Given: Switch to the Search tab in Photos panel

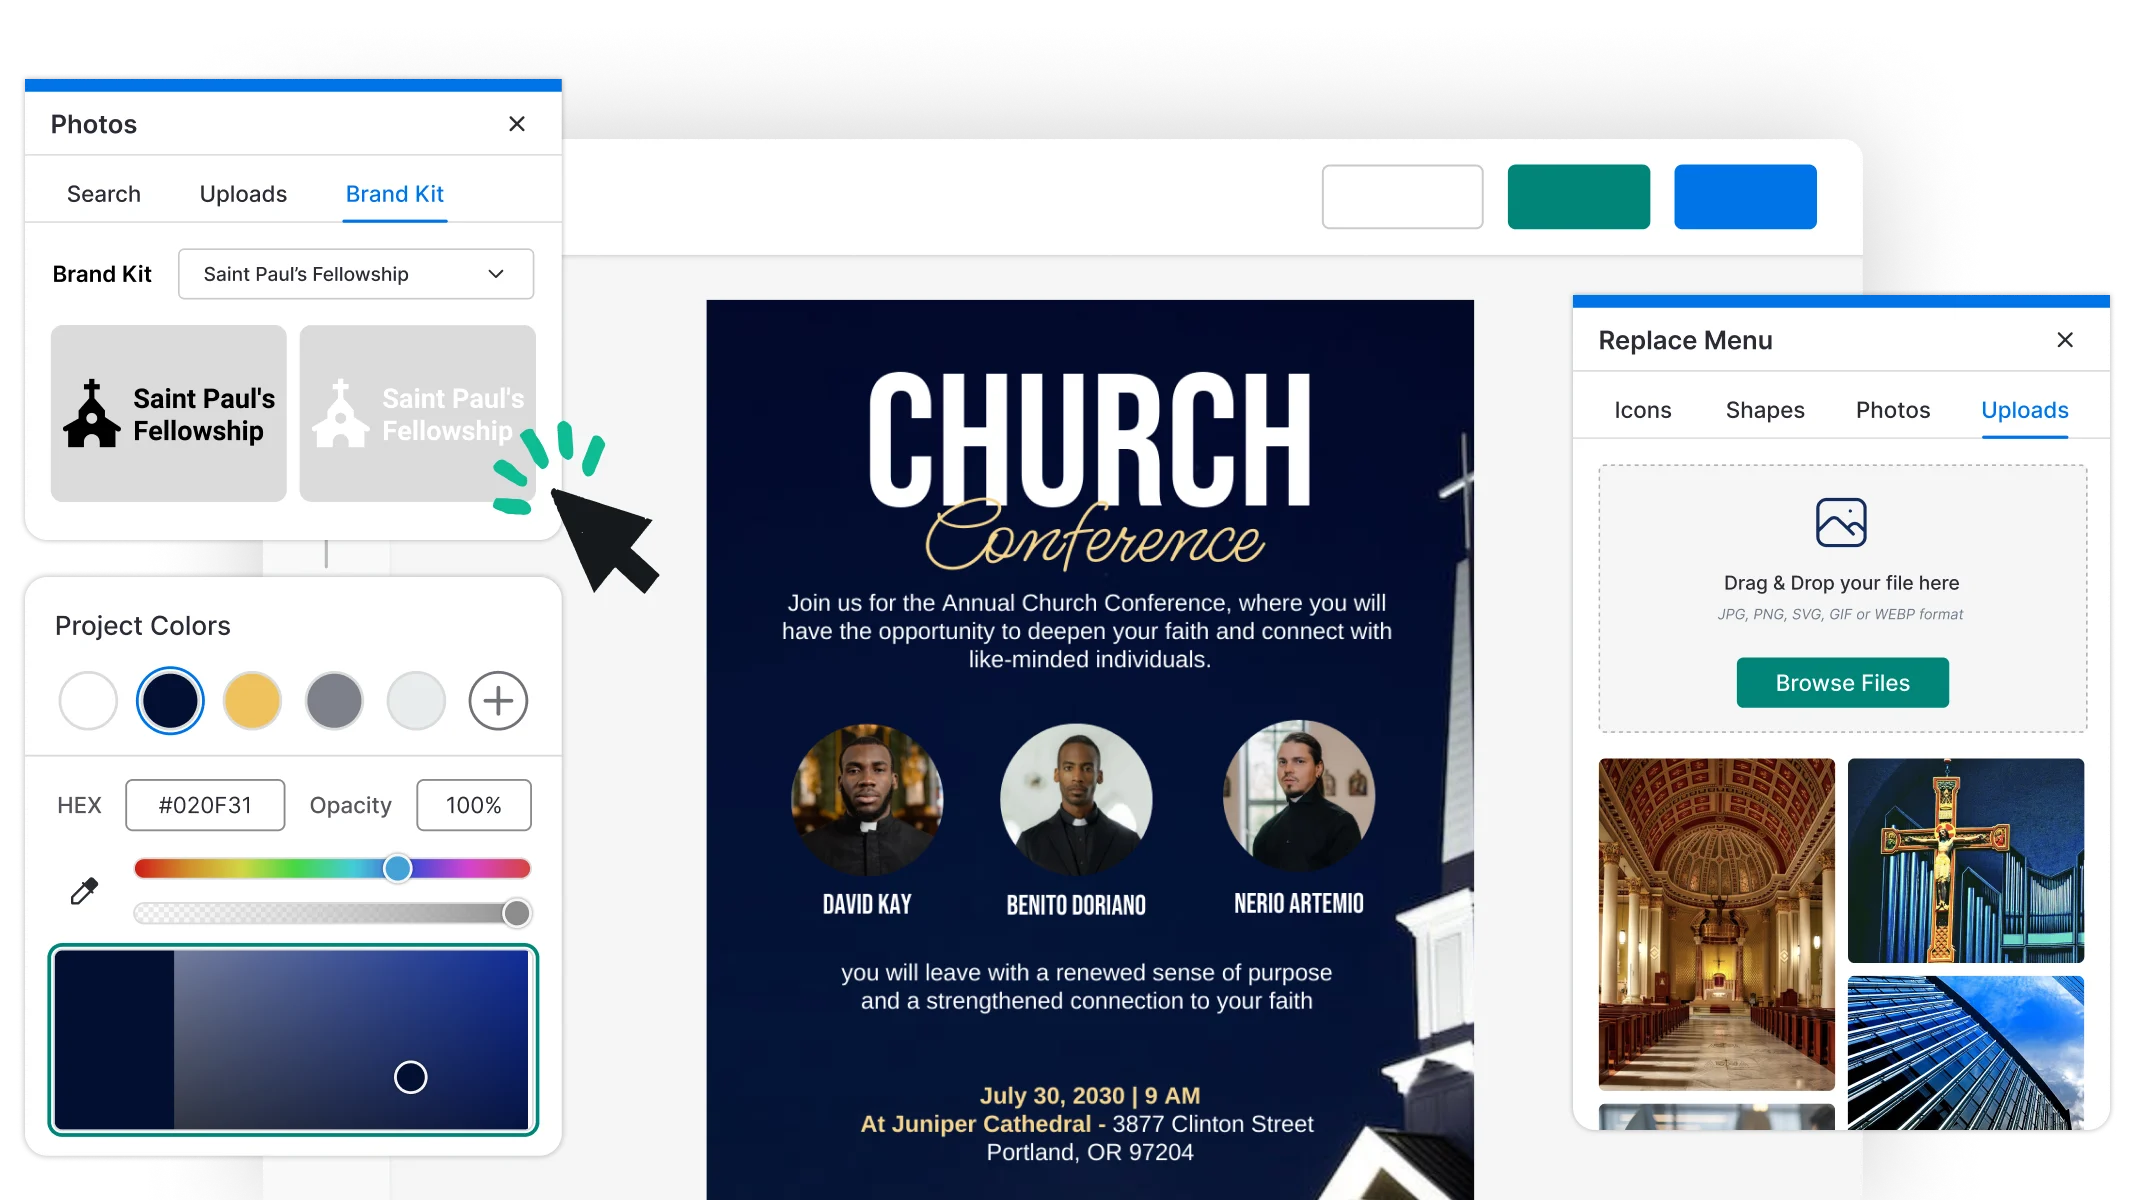Looking at the screenshot, I should (x=104, y=192).
